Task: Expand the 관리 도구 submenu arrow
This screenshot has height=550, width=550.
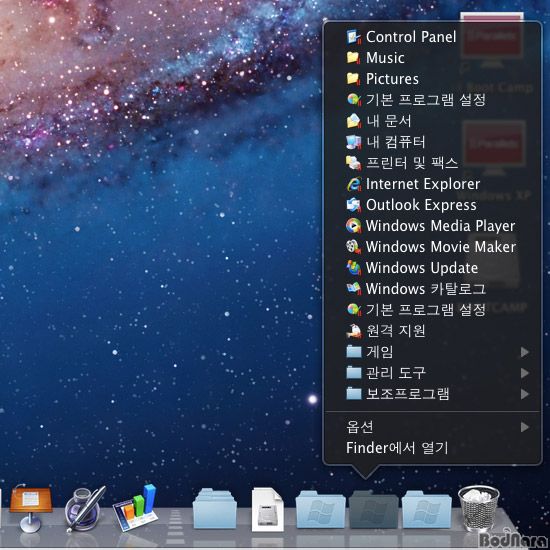Action: point(525,373)
